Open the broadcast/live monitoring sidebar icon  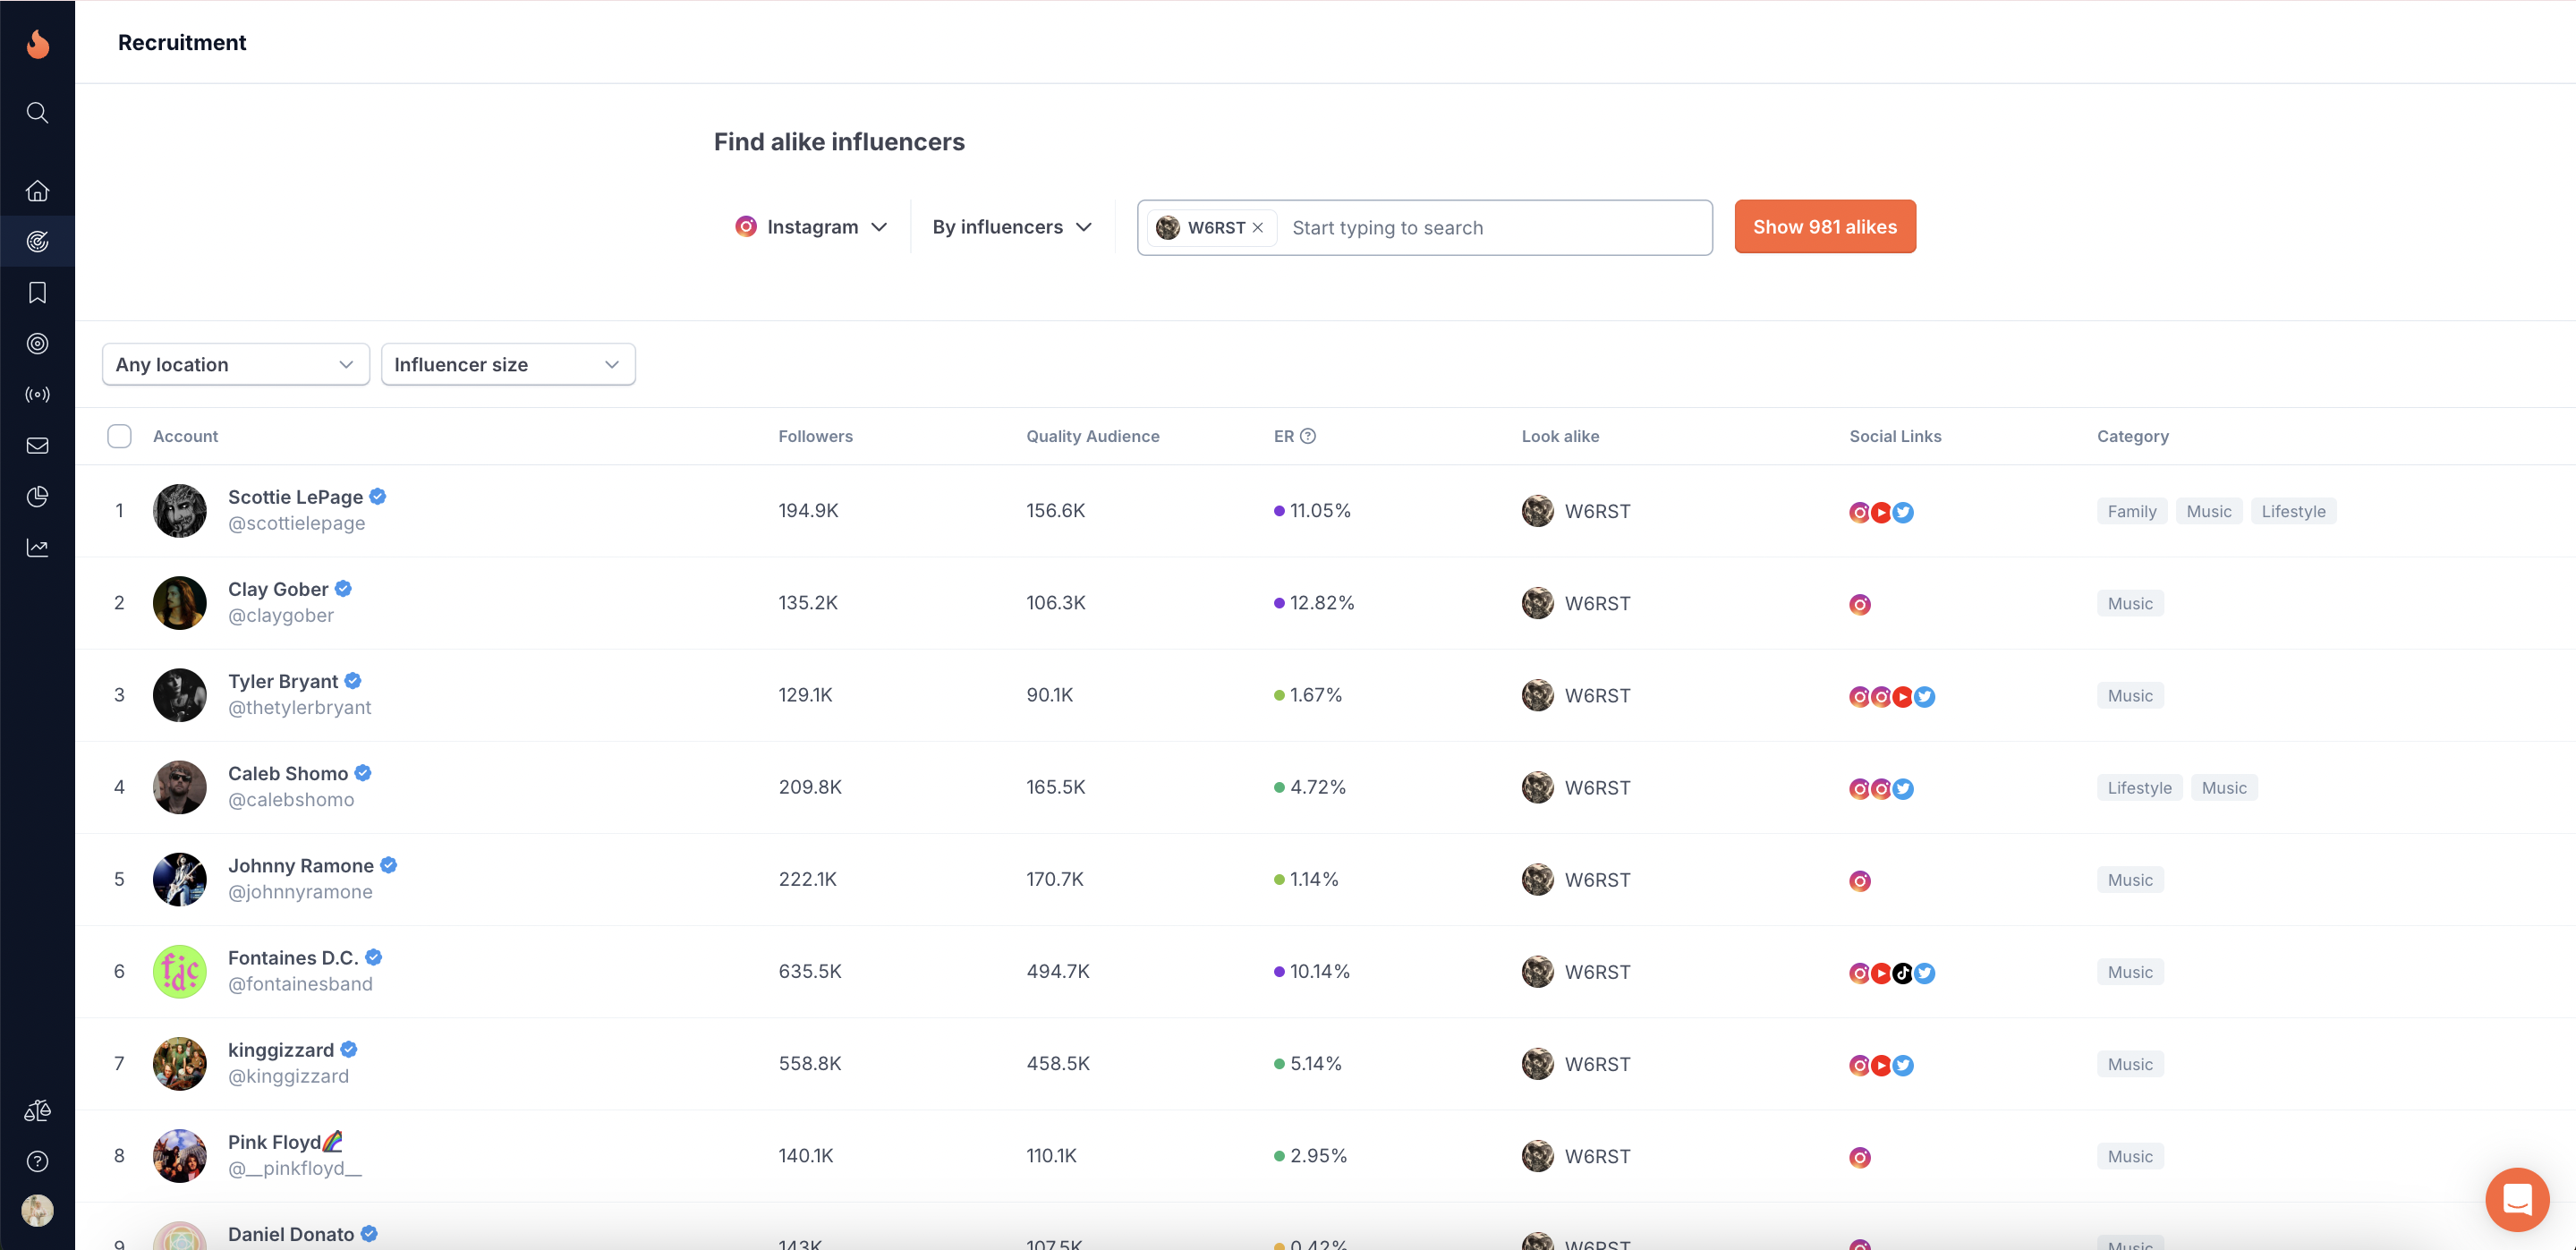pos(37,394)
